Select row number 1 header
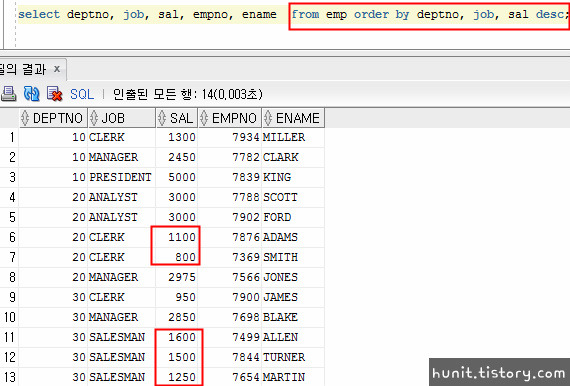The height and width of the screenshot is (386, 570). [9, 137]
